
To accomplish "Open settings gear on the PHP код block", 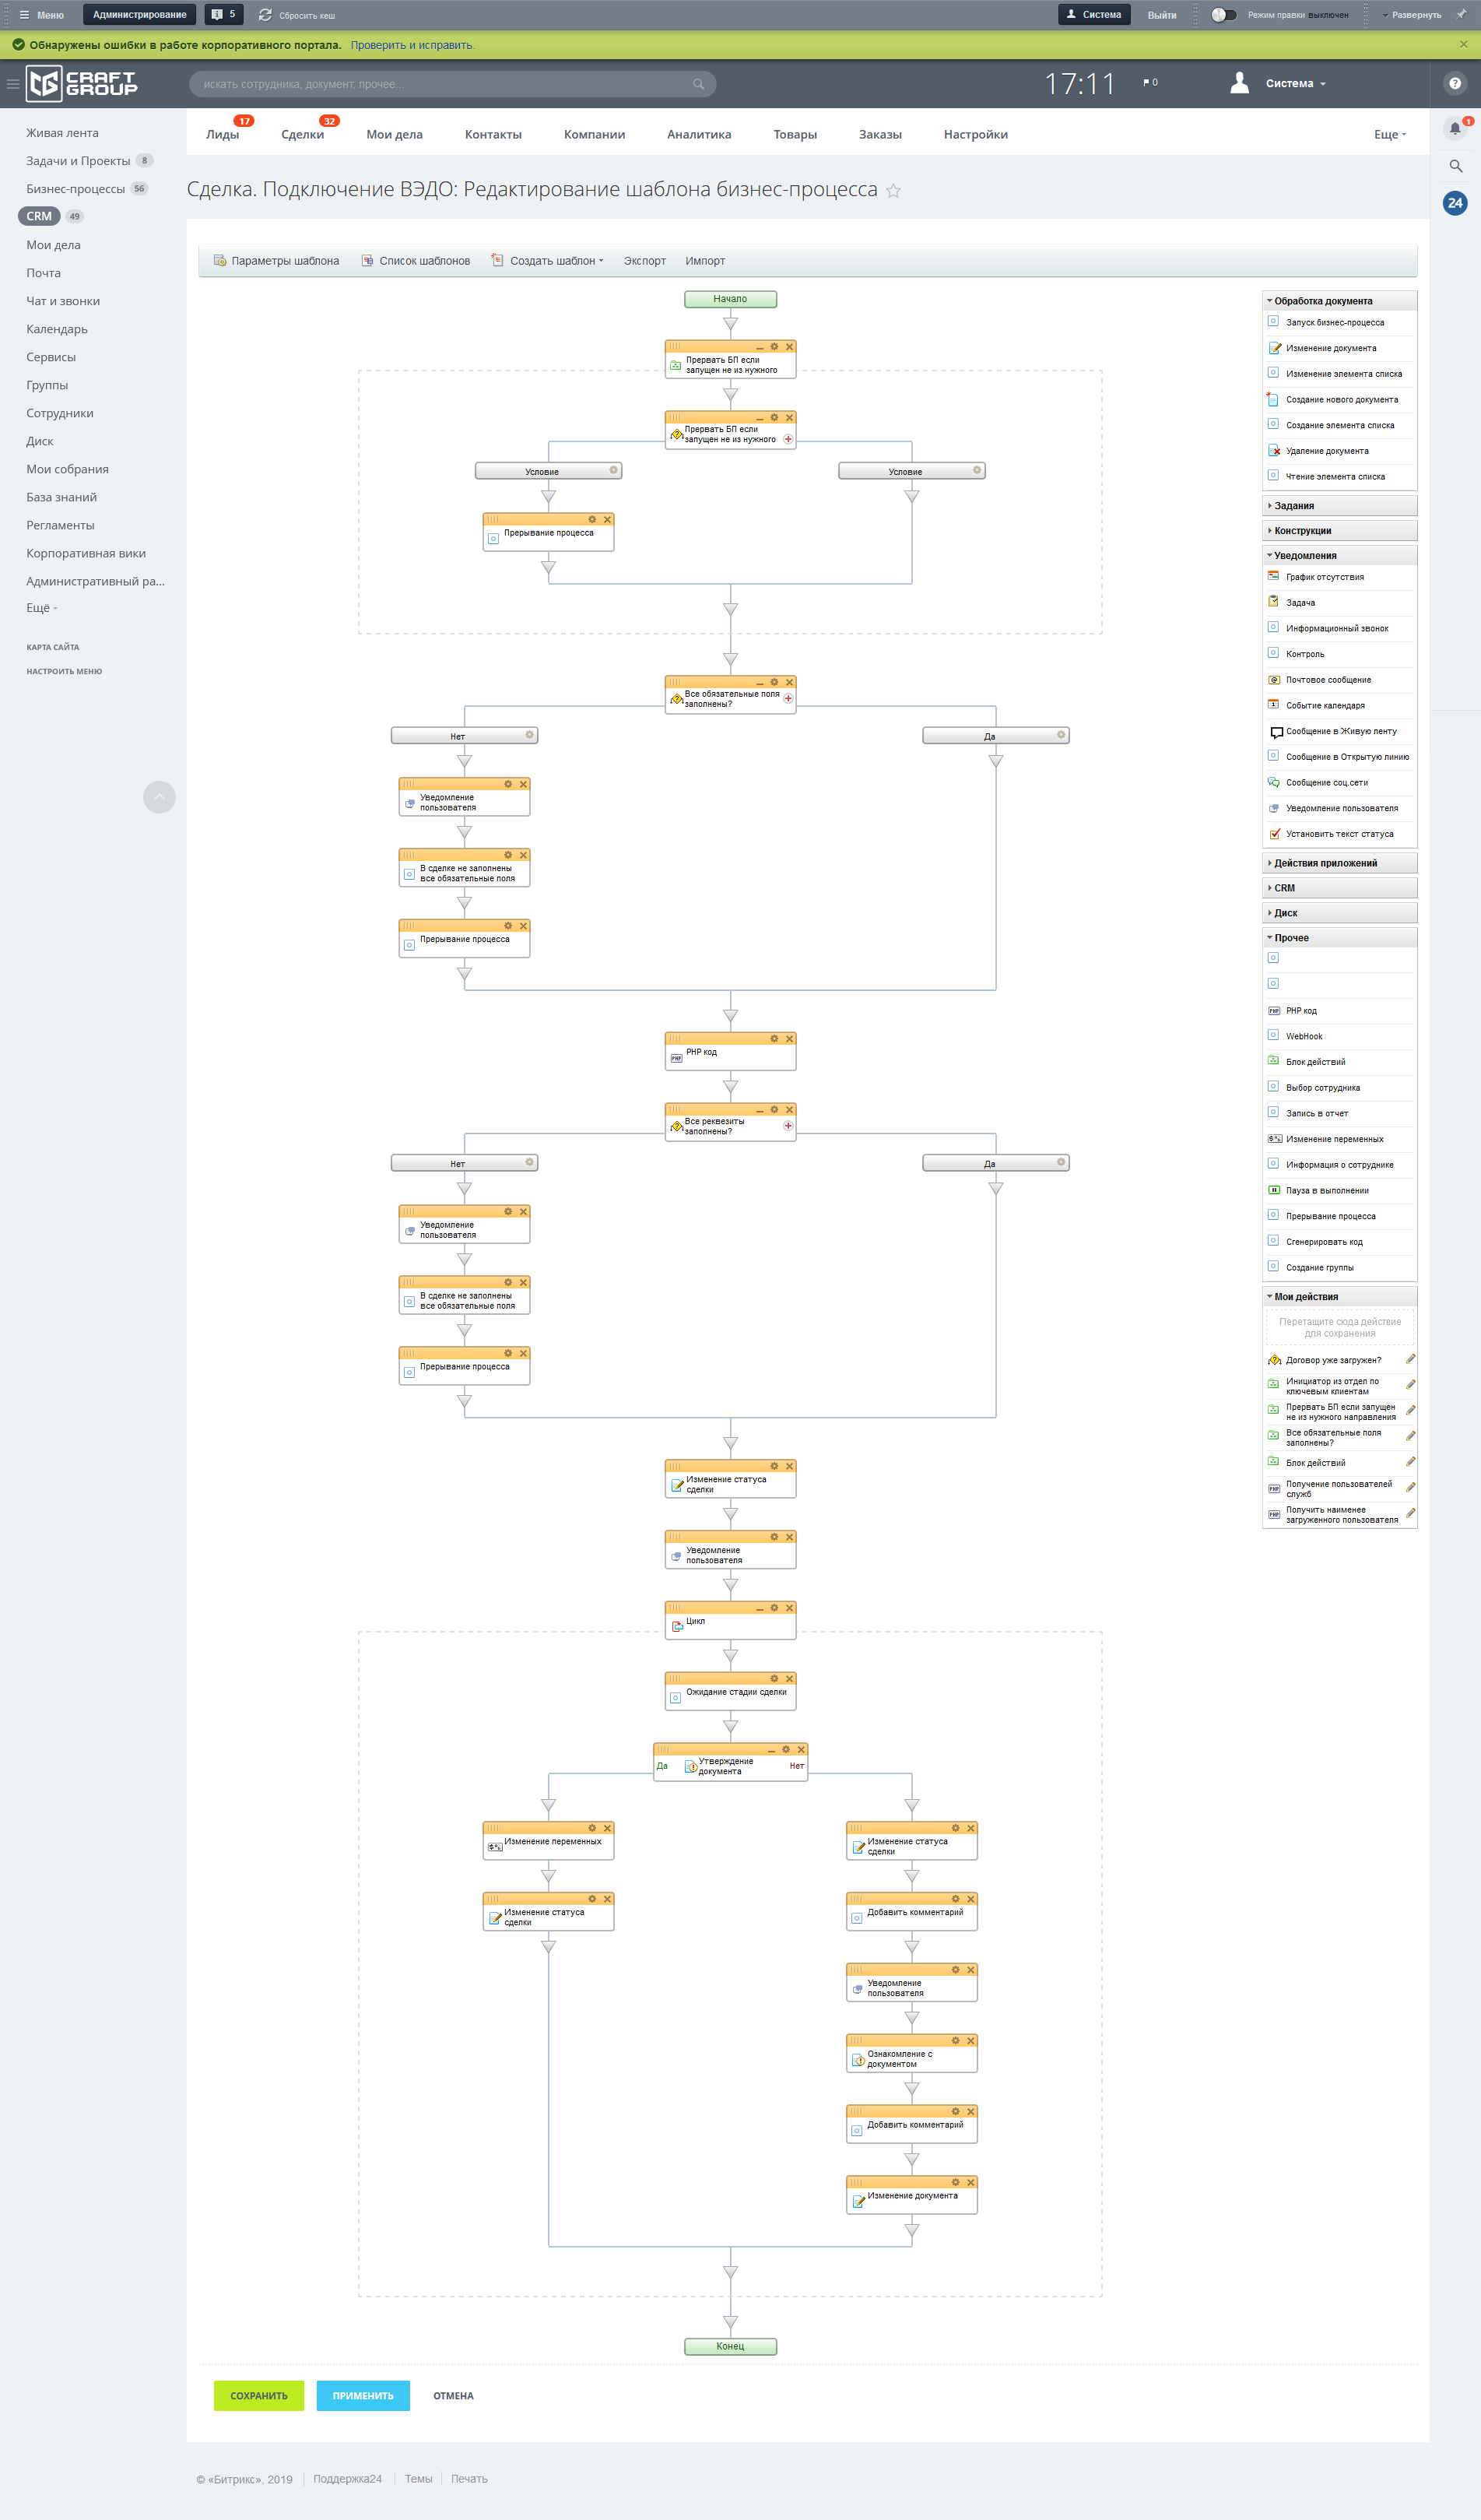I will point(774,1039).
